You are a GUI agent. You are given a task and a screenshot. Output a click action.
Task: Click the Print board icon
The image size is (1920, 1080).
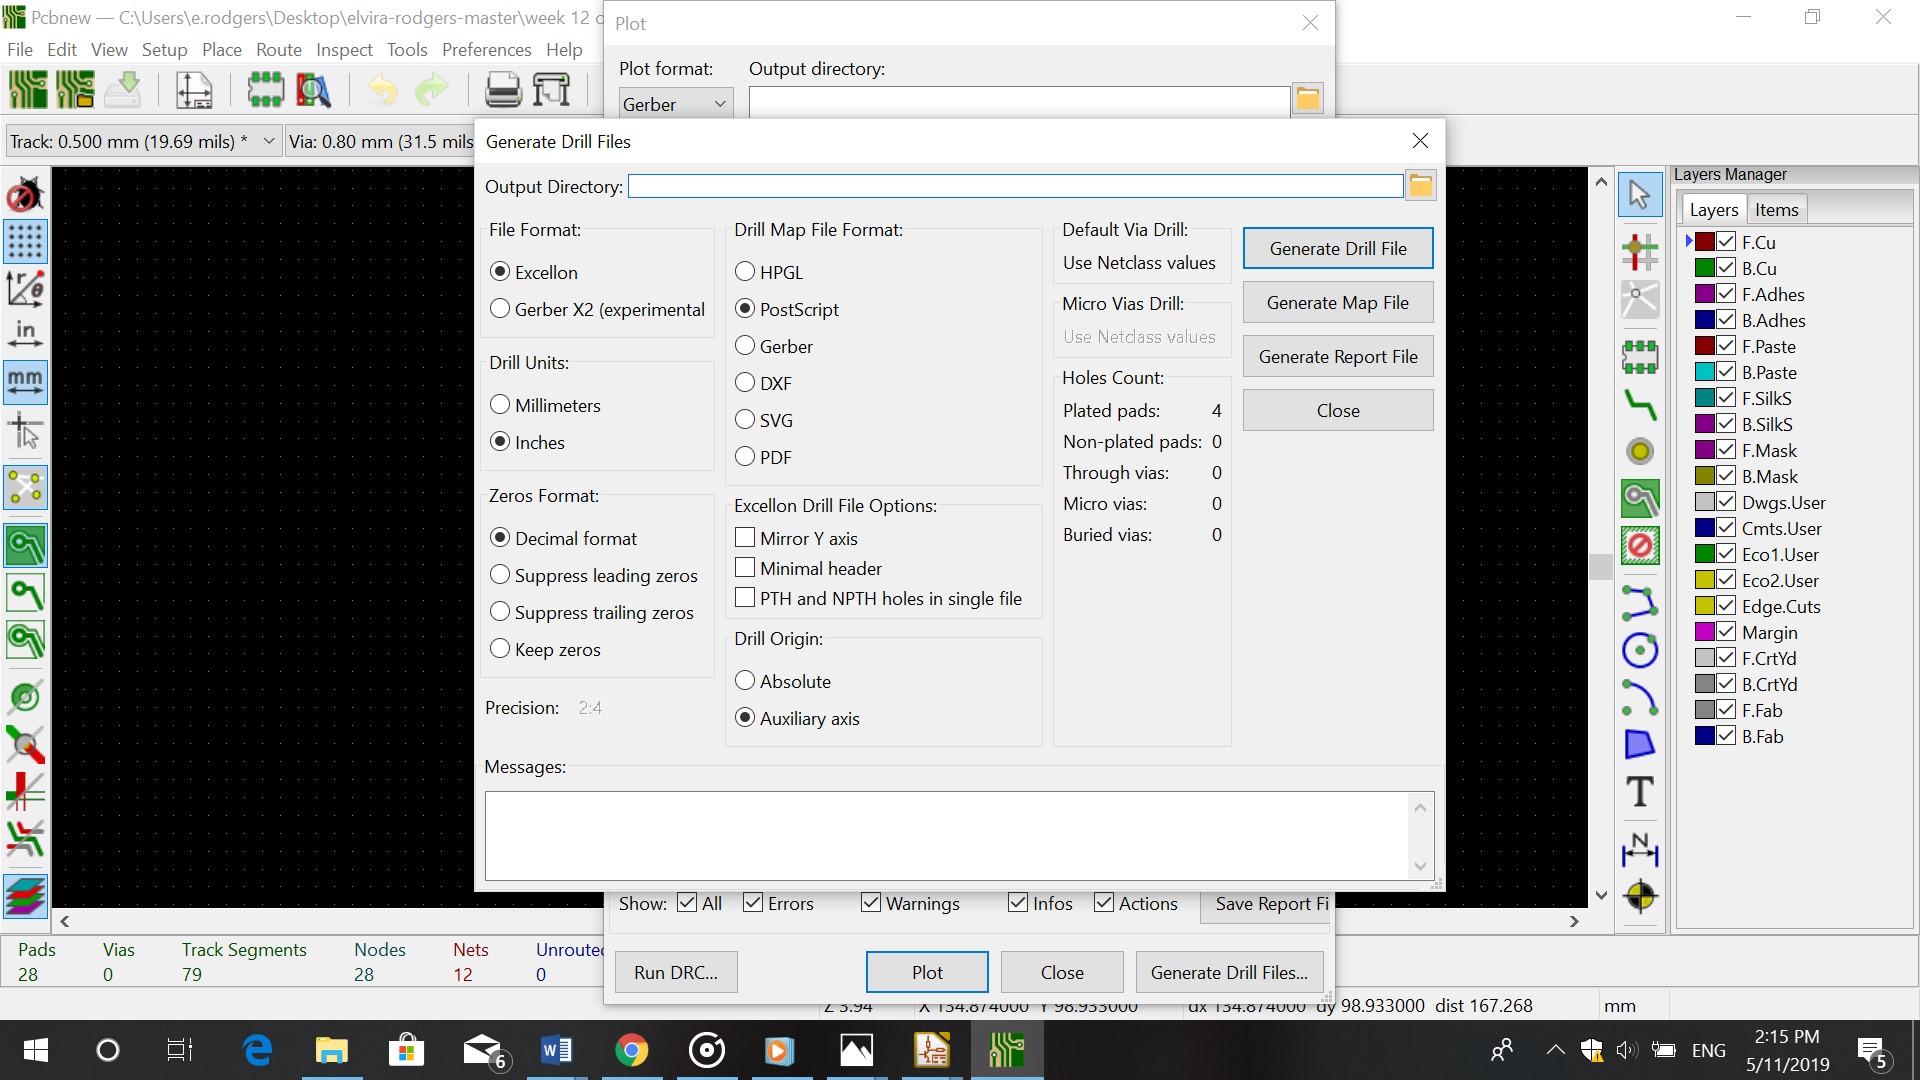503,91
